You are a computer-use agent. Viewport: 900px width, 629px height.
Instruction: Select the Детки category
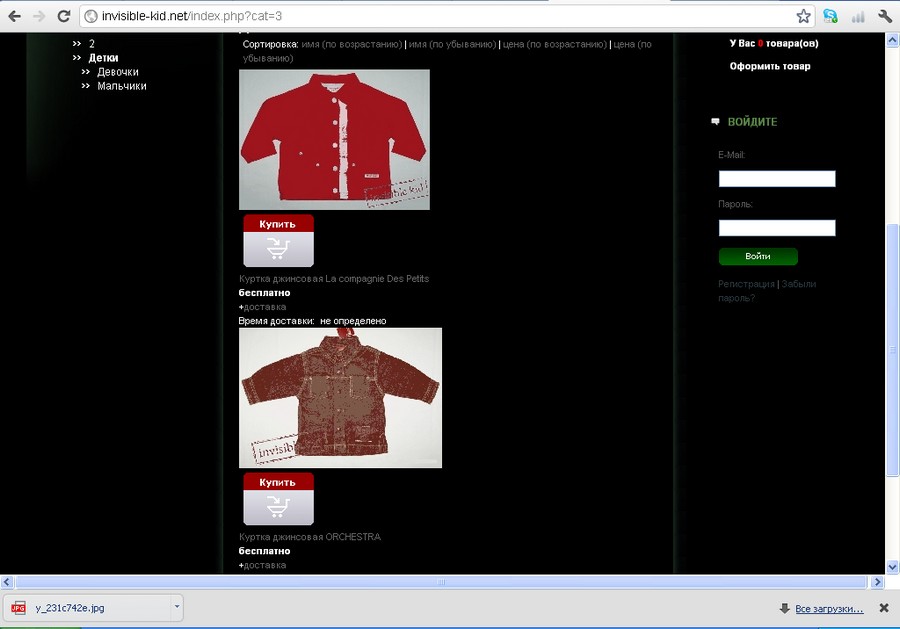(x=103, y=58)
